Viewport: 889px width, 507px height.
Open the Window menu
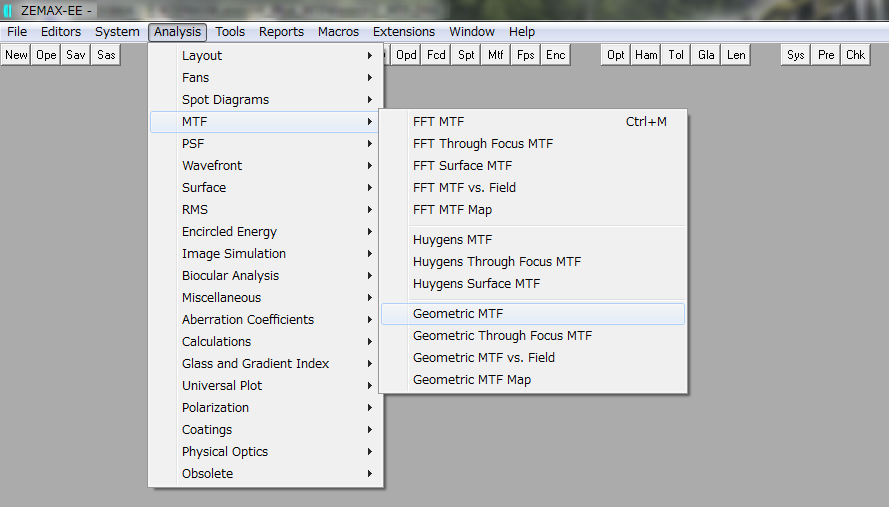pos(472,32)
